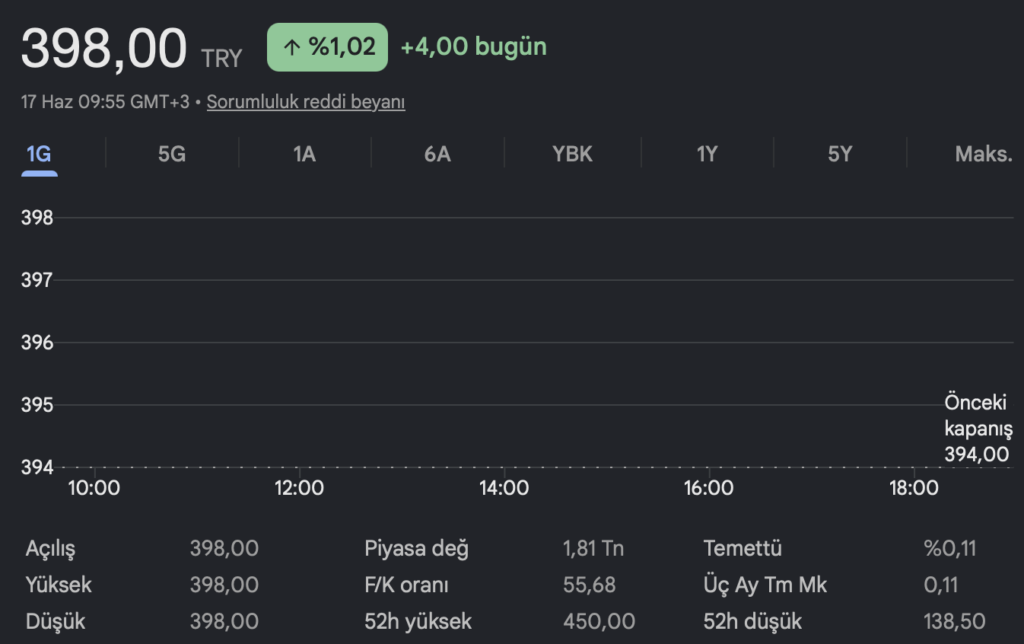
Task: Click the F/K oranı value 55,68
Action: coord(589,585)
